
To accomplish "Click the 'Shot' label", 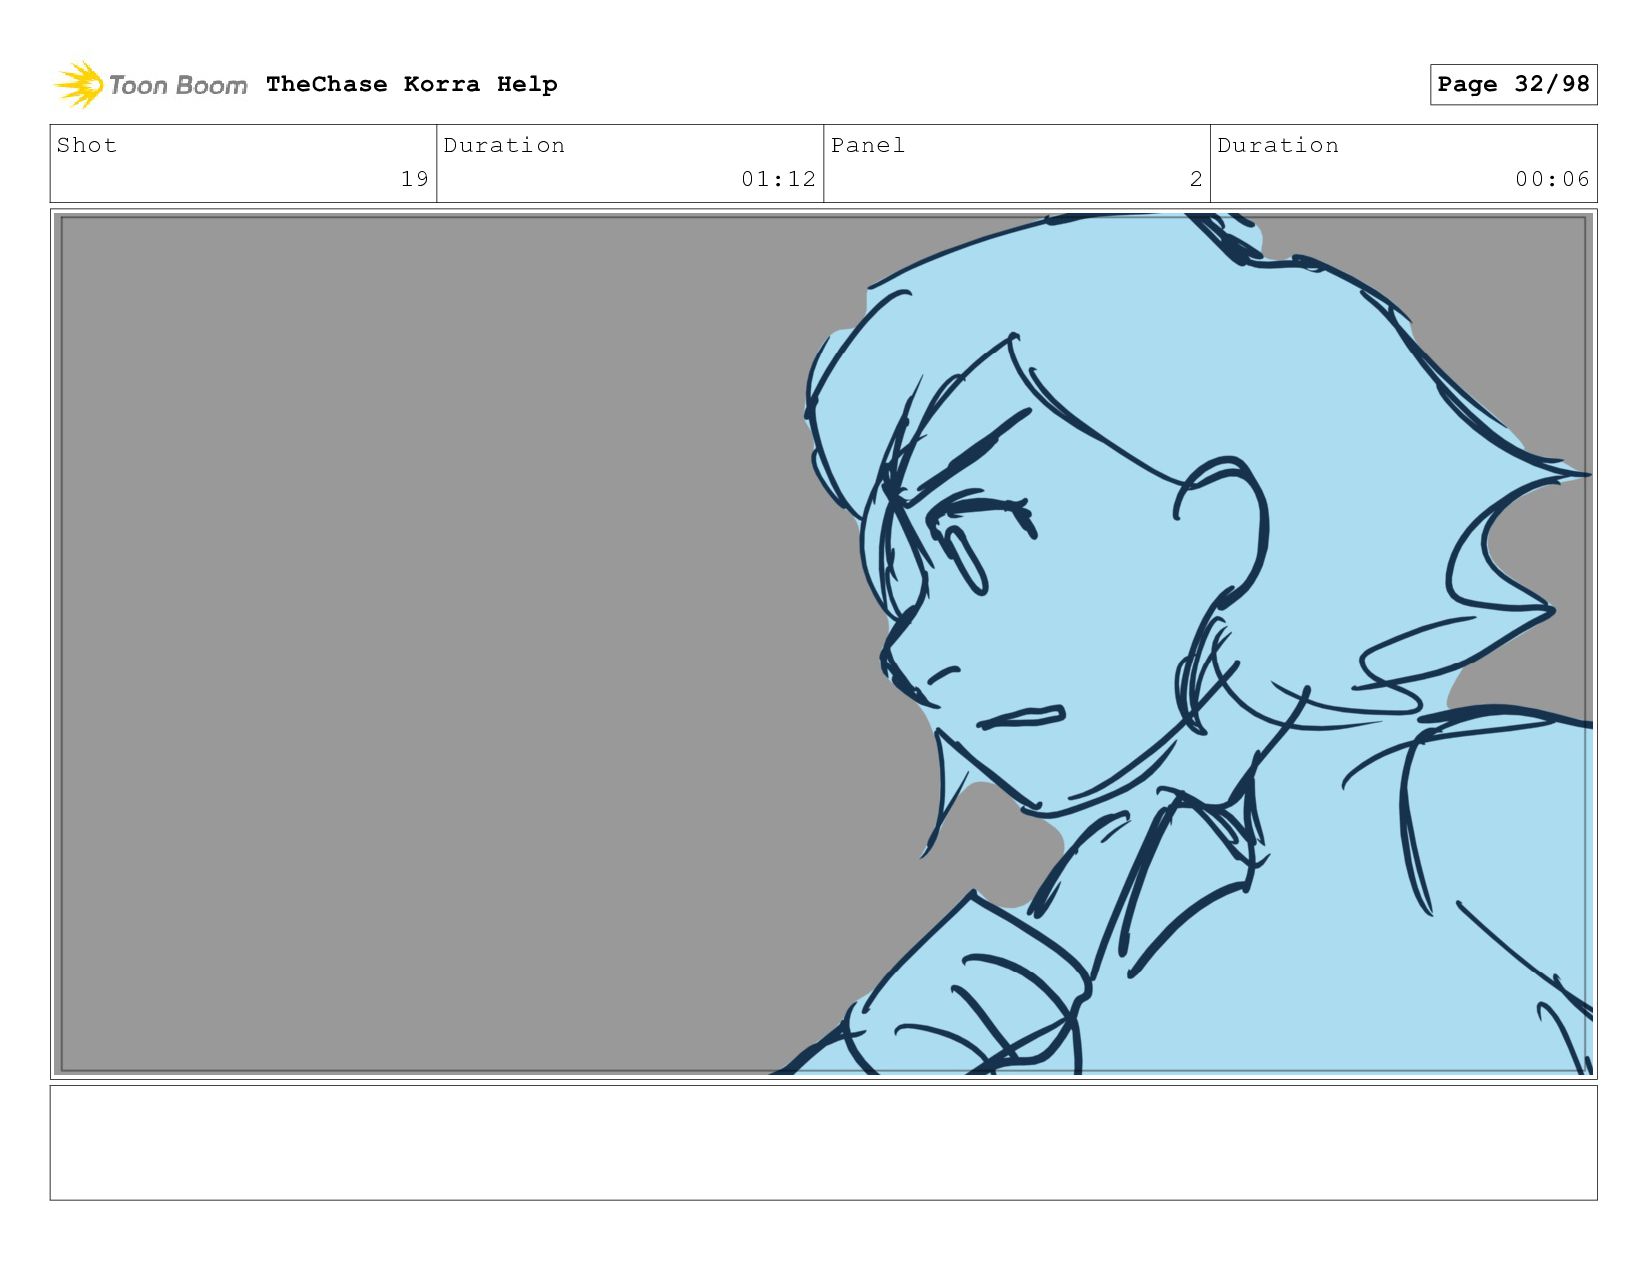I will tap(87, 145).
